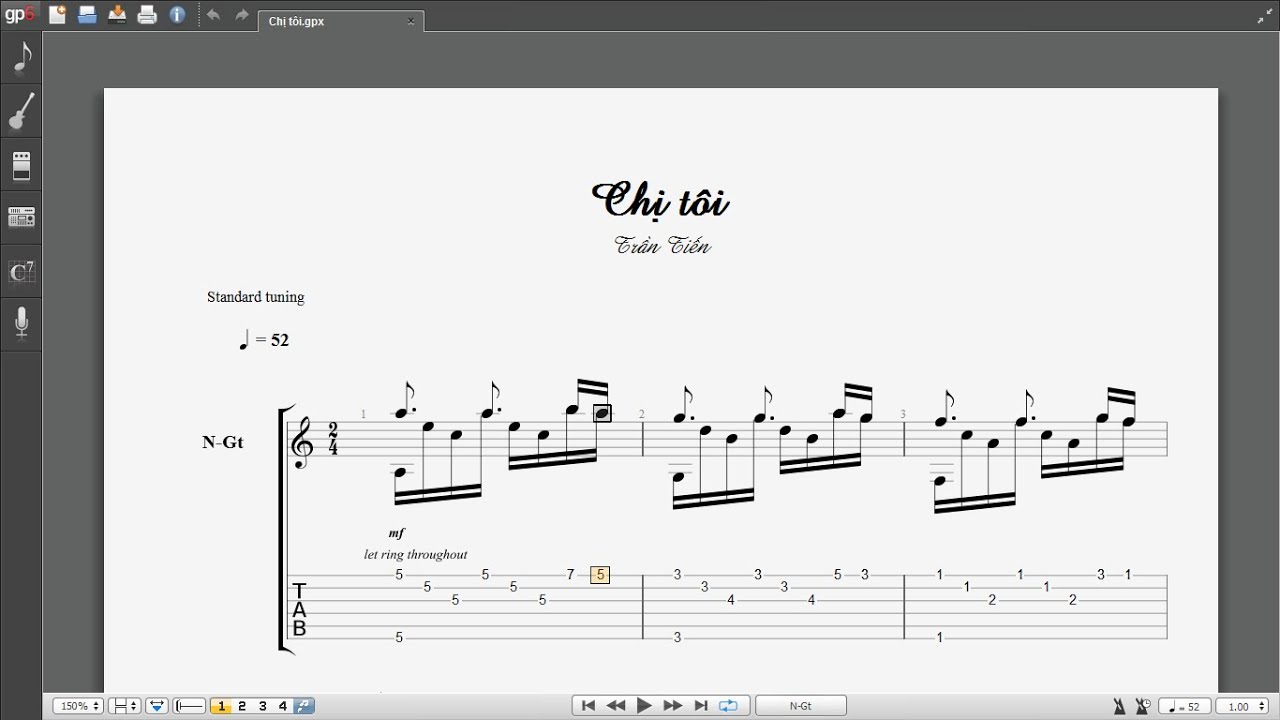Click the bass note 3 in bar 2
The width and height of the screenshot is (1280, 720).
click(x=677, y=637)
